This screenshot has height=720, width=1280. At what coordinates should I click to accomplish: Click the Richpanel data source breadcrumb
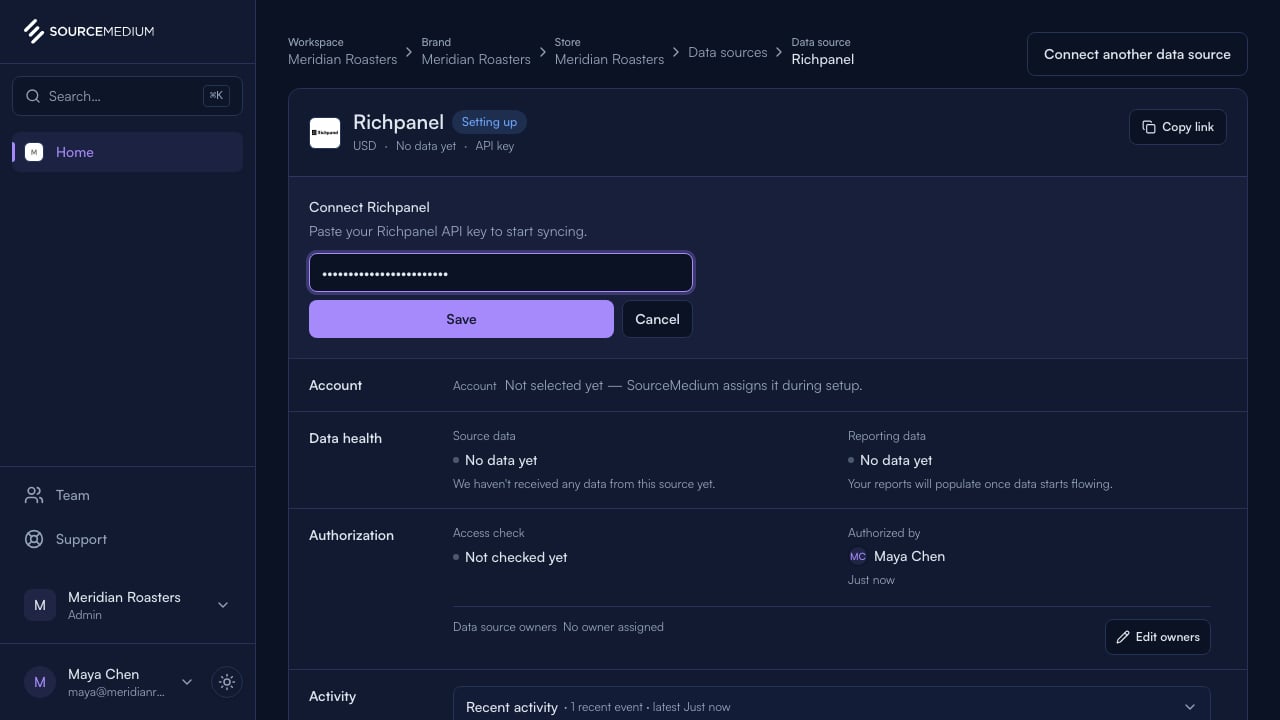(x=823, y=51)
